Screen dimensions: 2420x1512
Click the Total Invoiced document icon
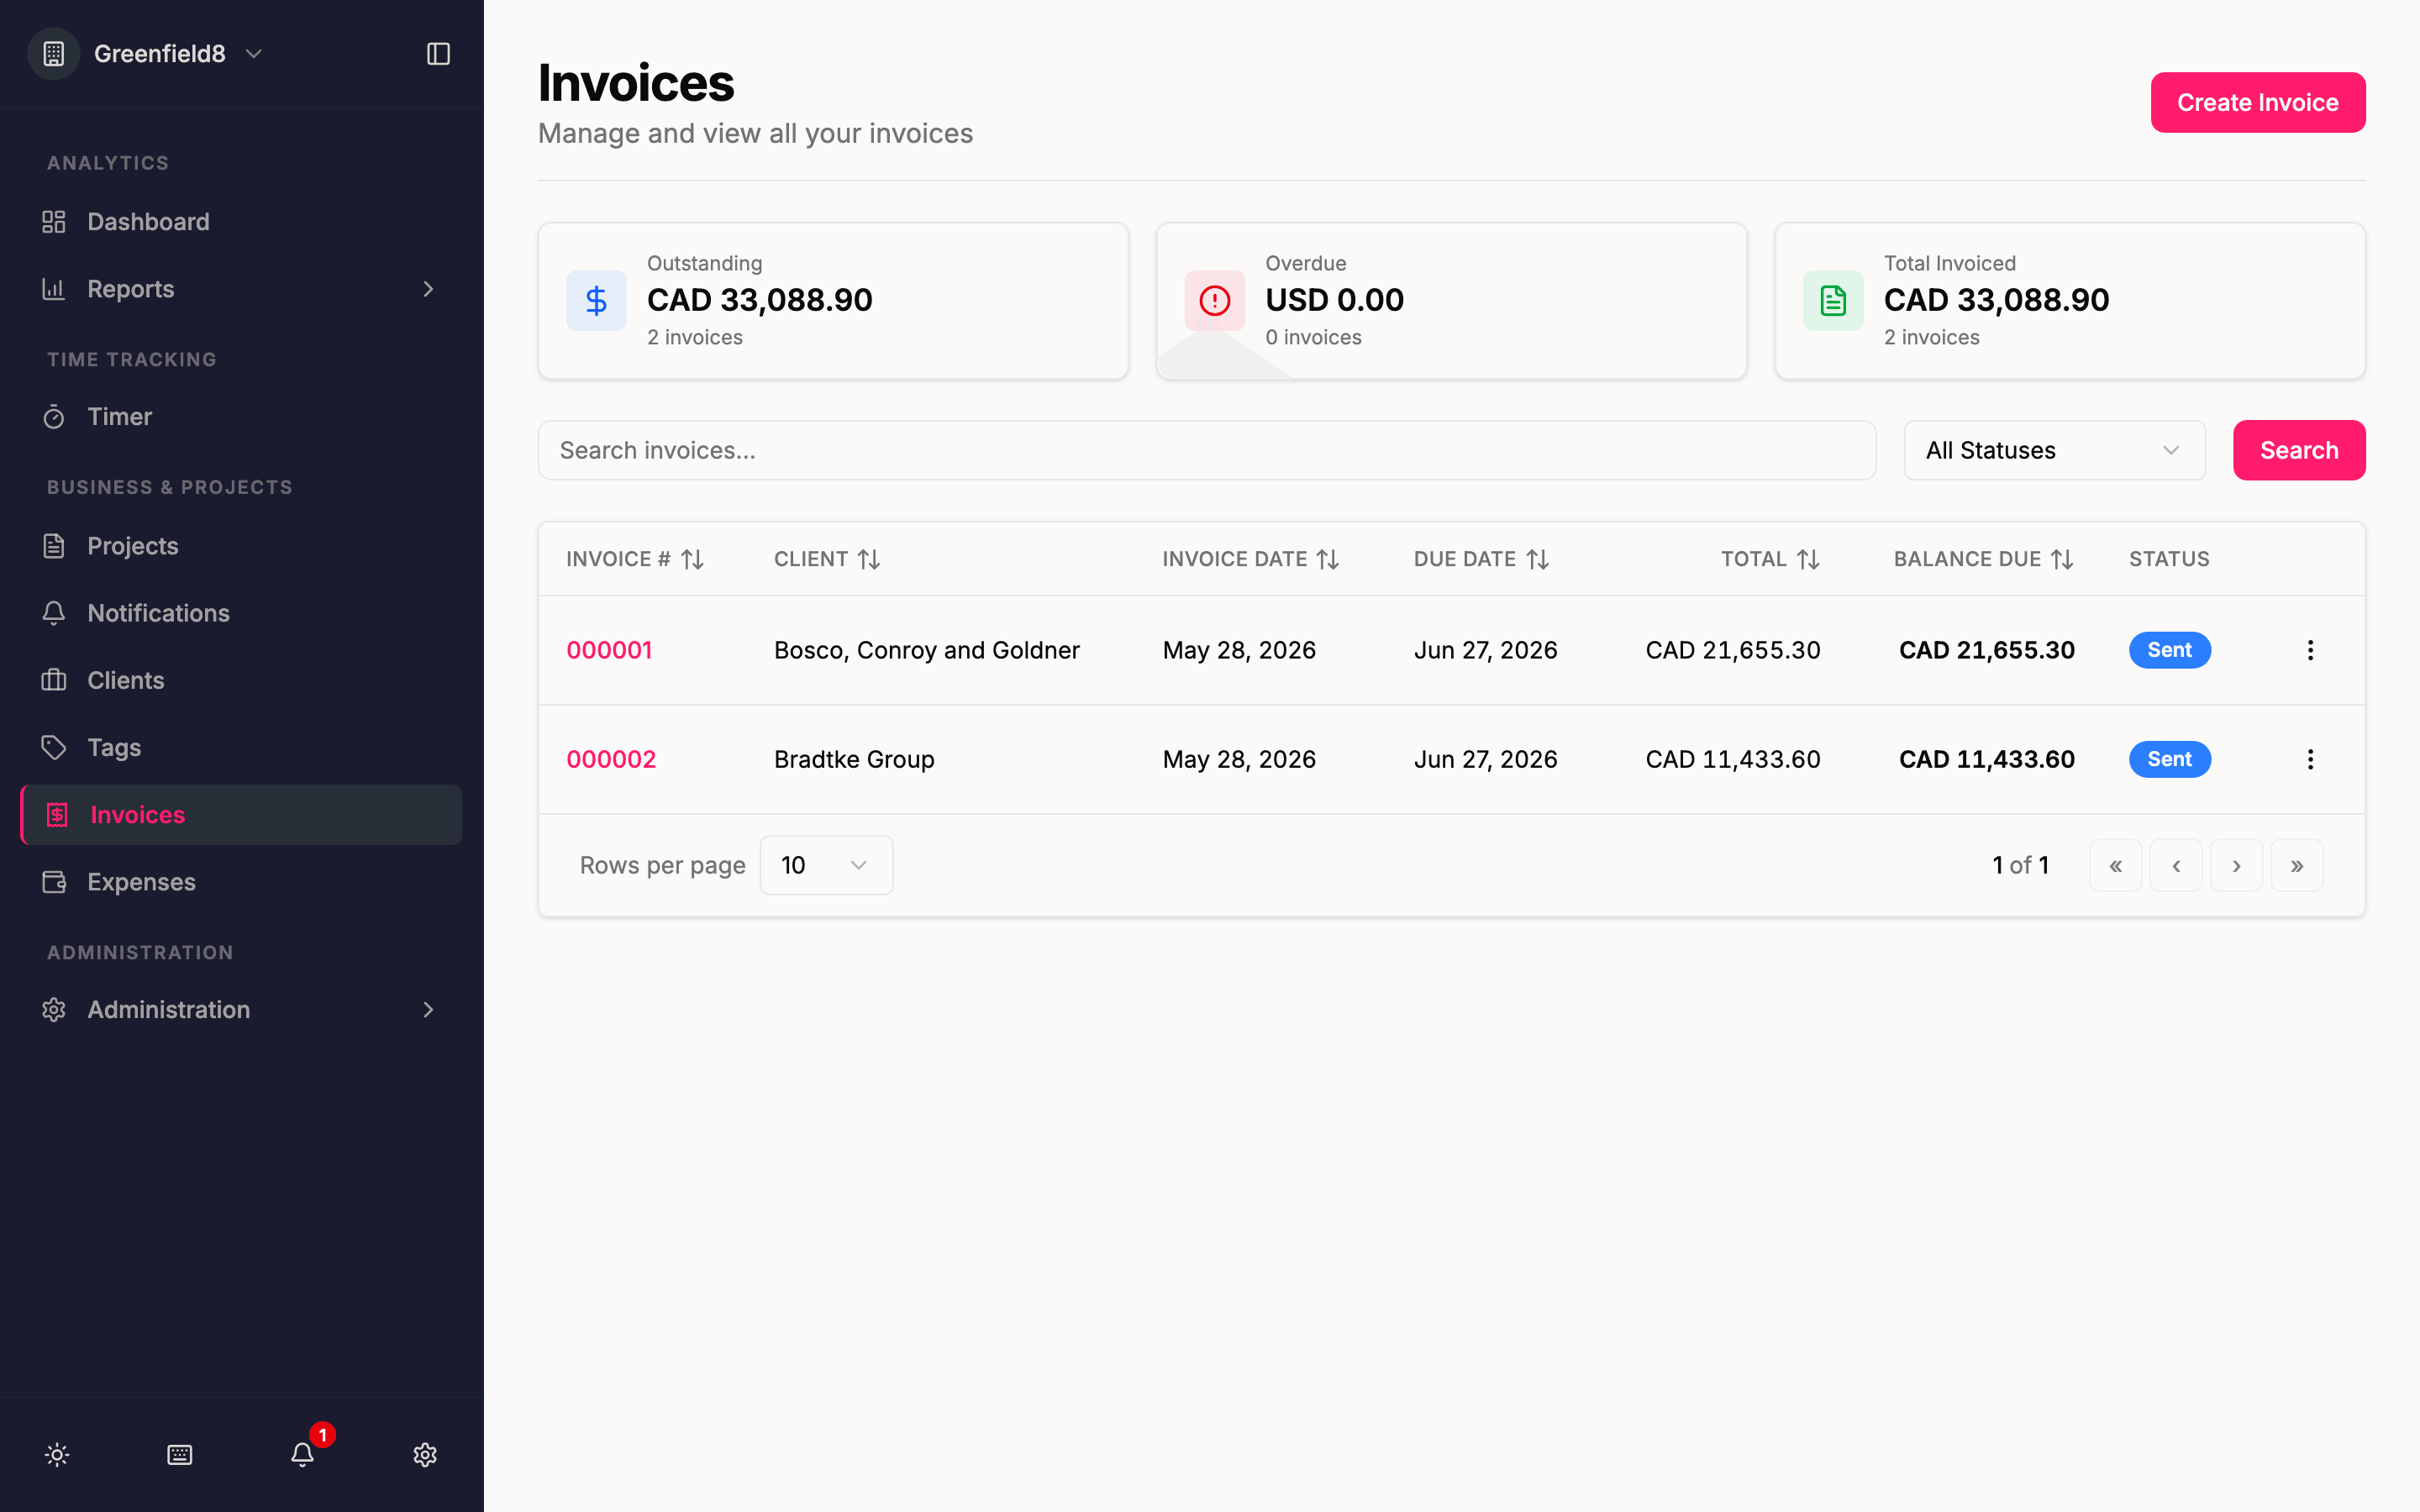tap(1833, 301)
